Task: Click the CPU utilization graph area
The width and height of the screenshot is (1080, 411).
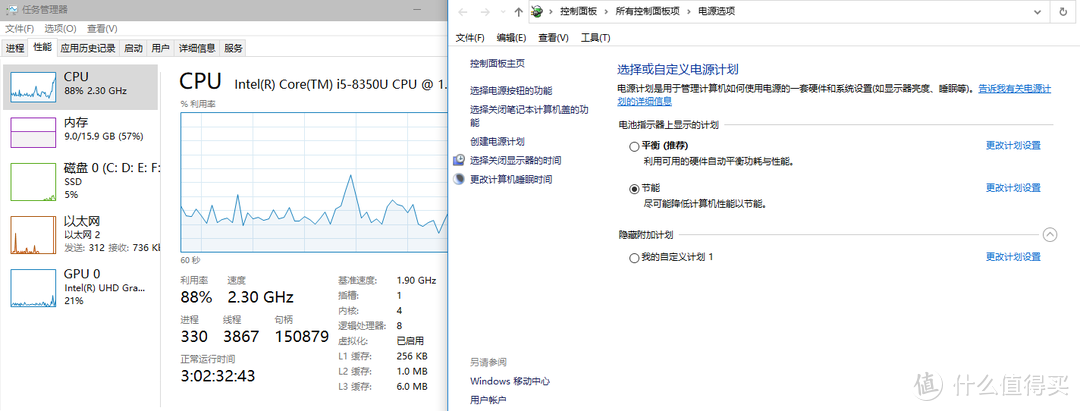Action: [x=312, y=180]
